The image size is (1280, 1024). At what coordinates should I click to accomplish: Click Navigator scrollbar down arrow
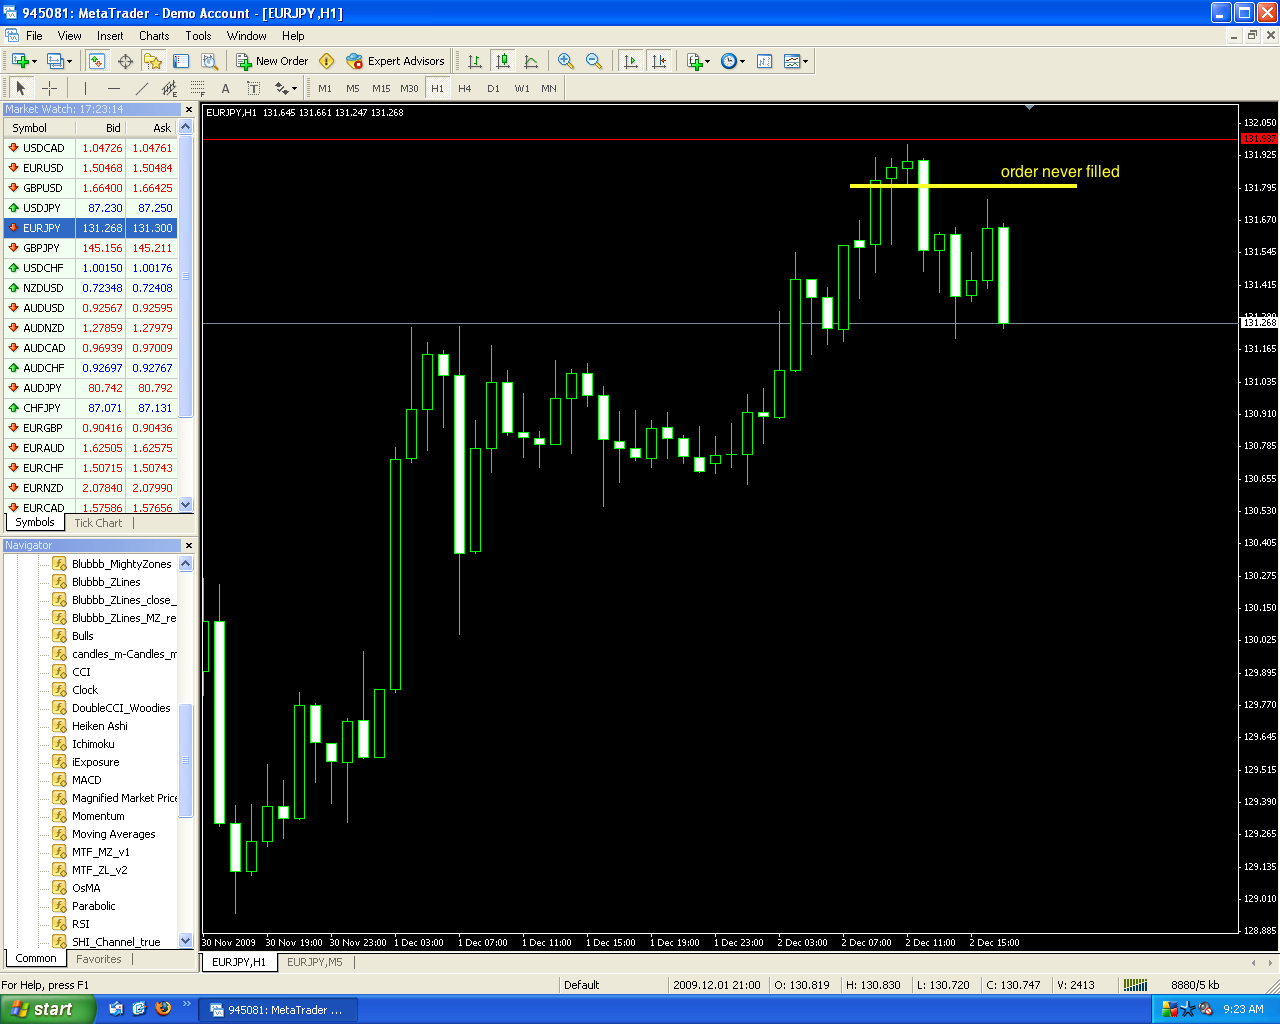185,941
